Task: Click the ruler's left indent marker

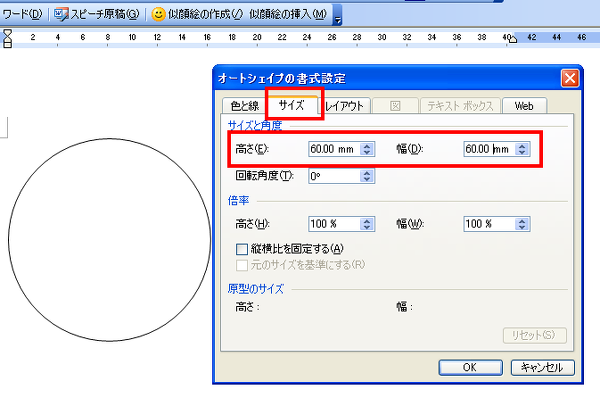Action: 7,38
